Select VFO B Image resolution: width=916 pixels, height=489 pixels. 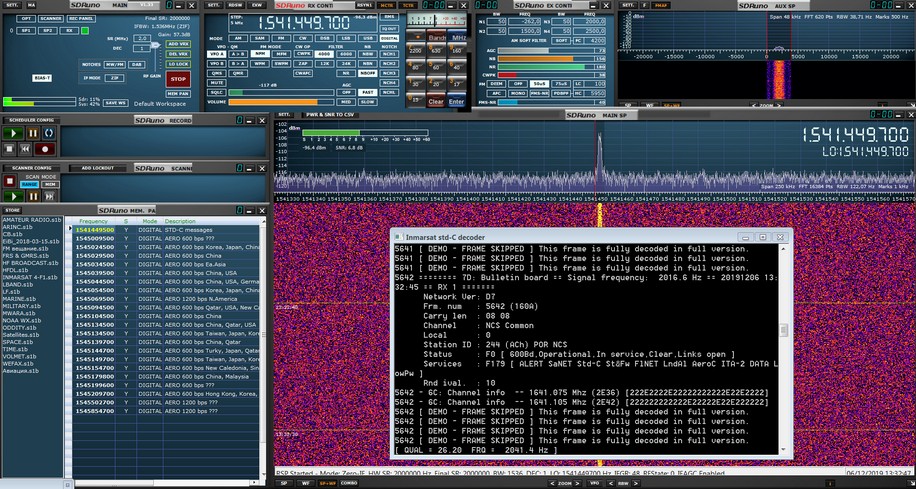[217, 63]
